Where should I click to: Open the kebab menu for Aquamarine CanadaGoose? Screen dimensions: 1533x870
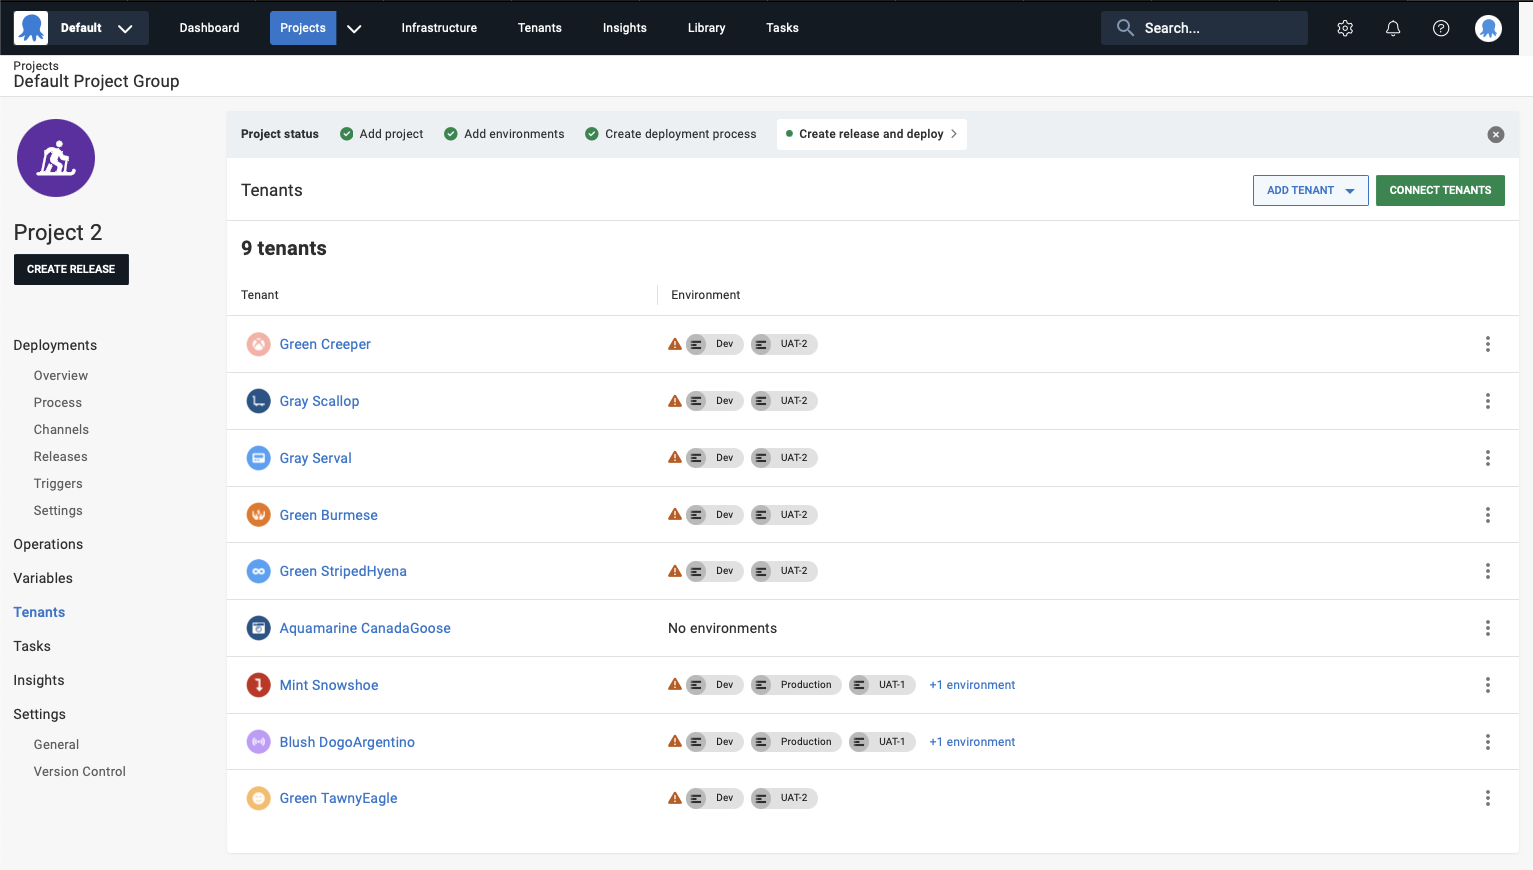click(x=1488, y=628)
